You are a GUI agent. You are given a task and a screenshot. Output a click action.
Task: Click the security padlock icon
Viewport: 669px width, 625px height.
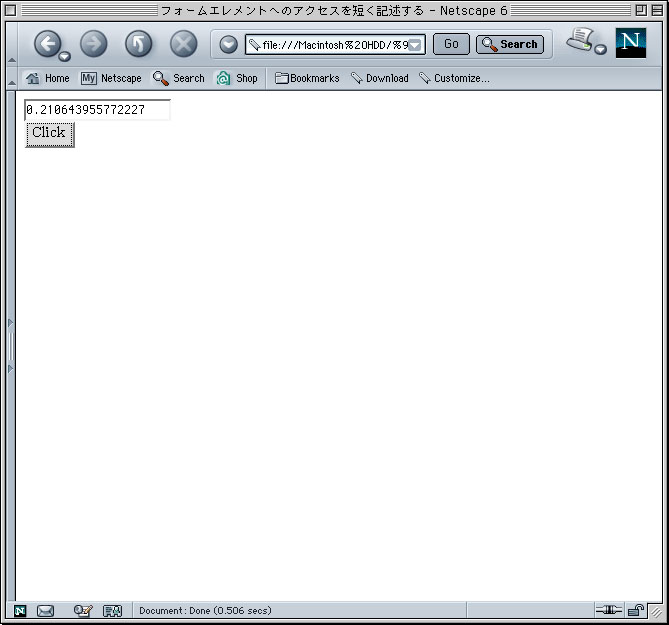click(636, 610)
